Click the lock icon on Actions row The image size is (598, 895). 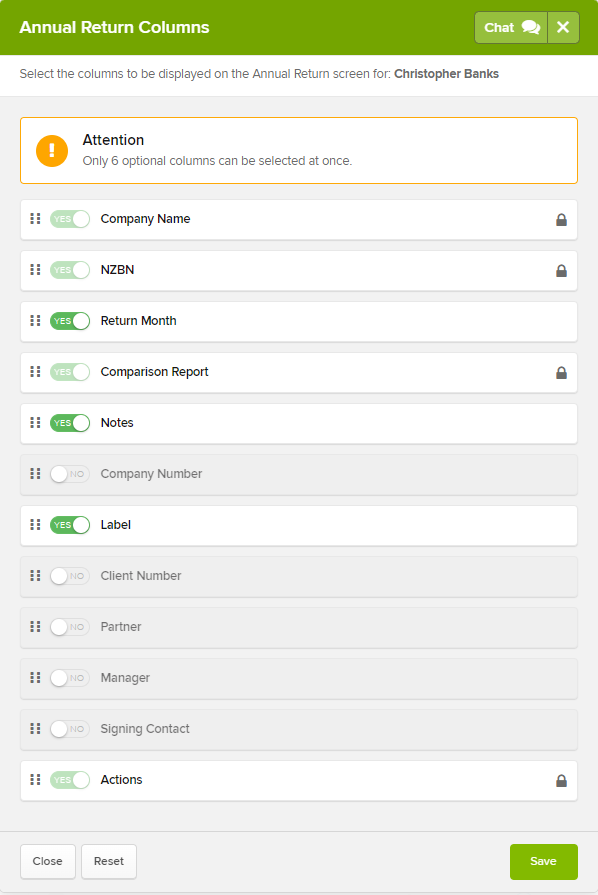[561, 780]
